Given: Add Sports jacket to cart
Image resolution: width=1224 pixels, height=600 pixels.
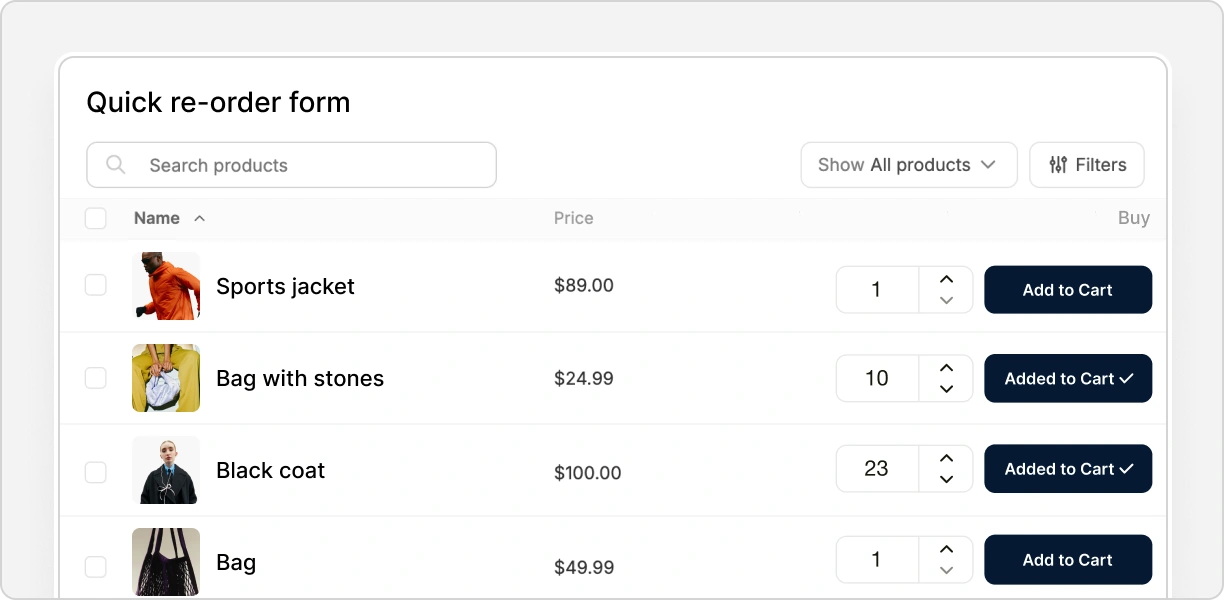Looking at the screenshot, I should (1067, 290).
